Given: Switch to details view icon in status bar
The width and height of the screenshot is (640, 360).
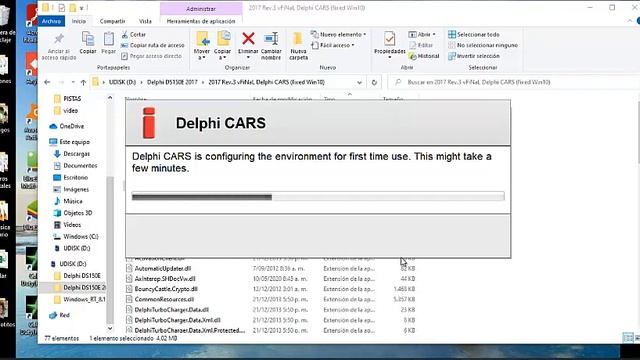Looking at the screenshot, I should (628, 338).
